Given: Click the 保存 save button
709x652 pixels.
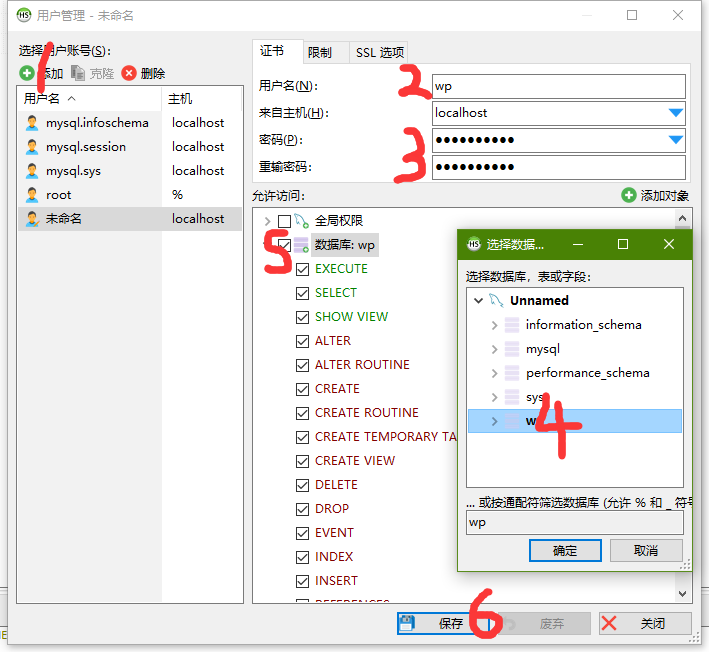Looking at the screenshot, I should pyautogui.click(x=444, y=624).
